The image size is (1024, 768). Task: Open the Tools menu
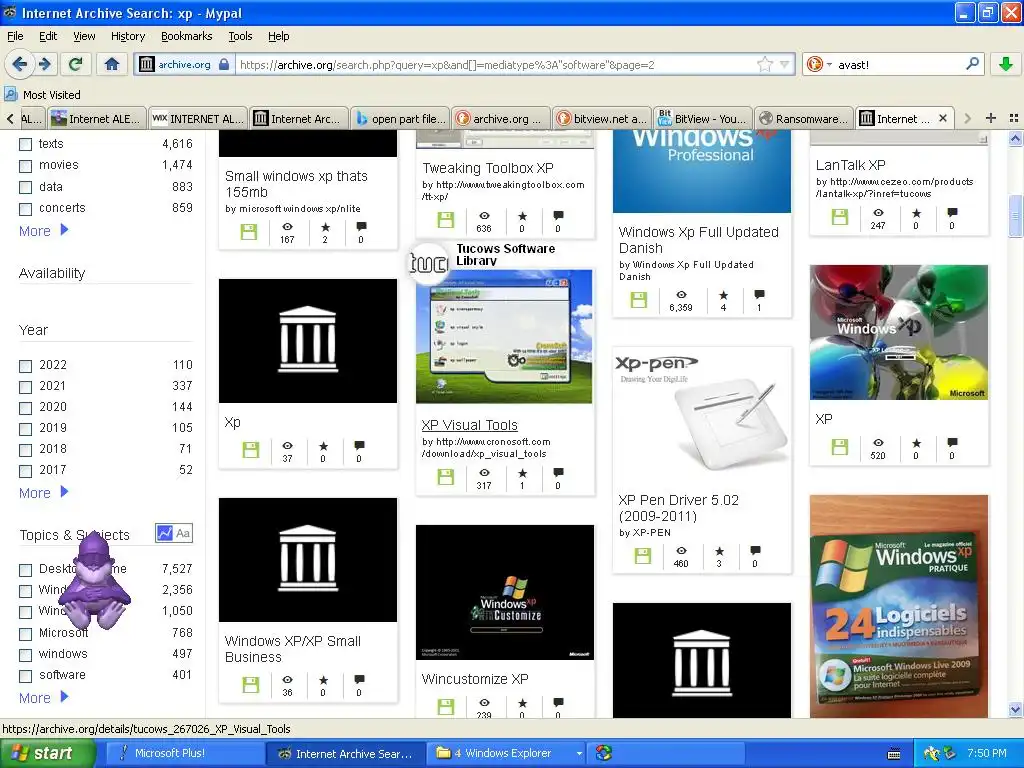pos(240,36)
